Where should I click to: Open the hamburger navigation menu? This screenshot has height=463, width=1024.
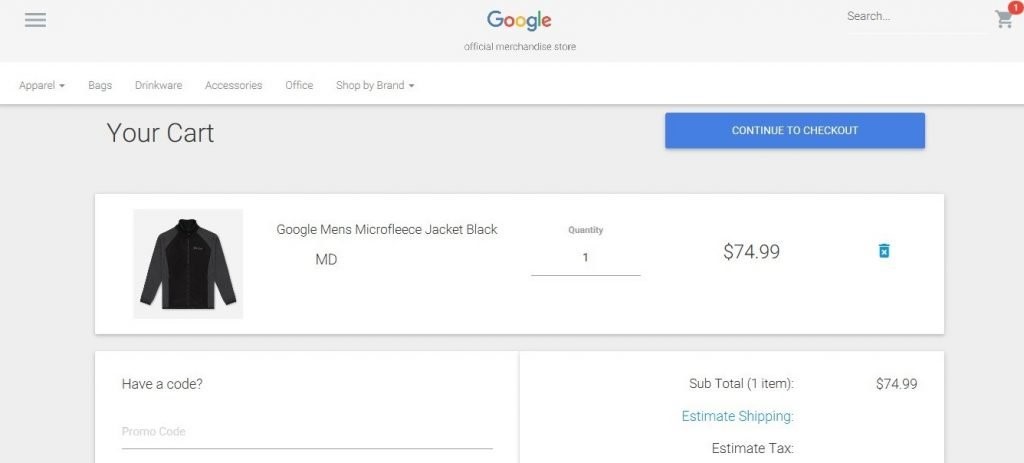35,20
